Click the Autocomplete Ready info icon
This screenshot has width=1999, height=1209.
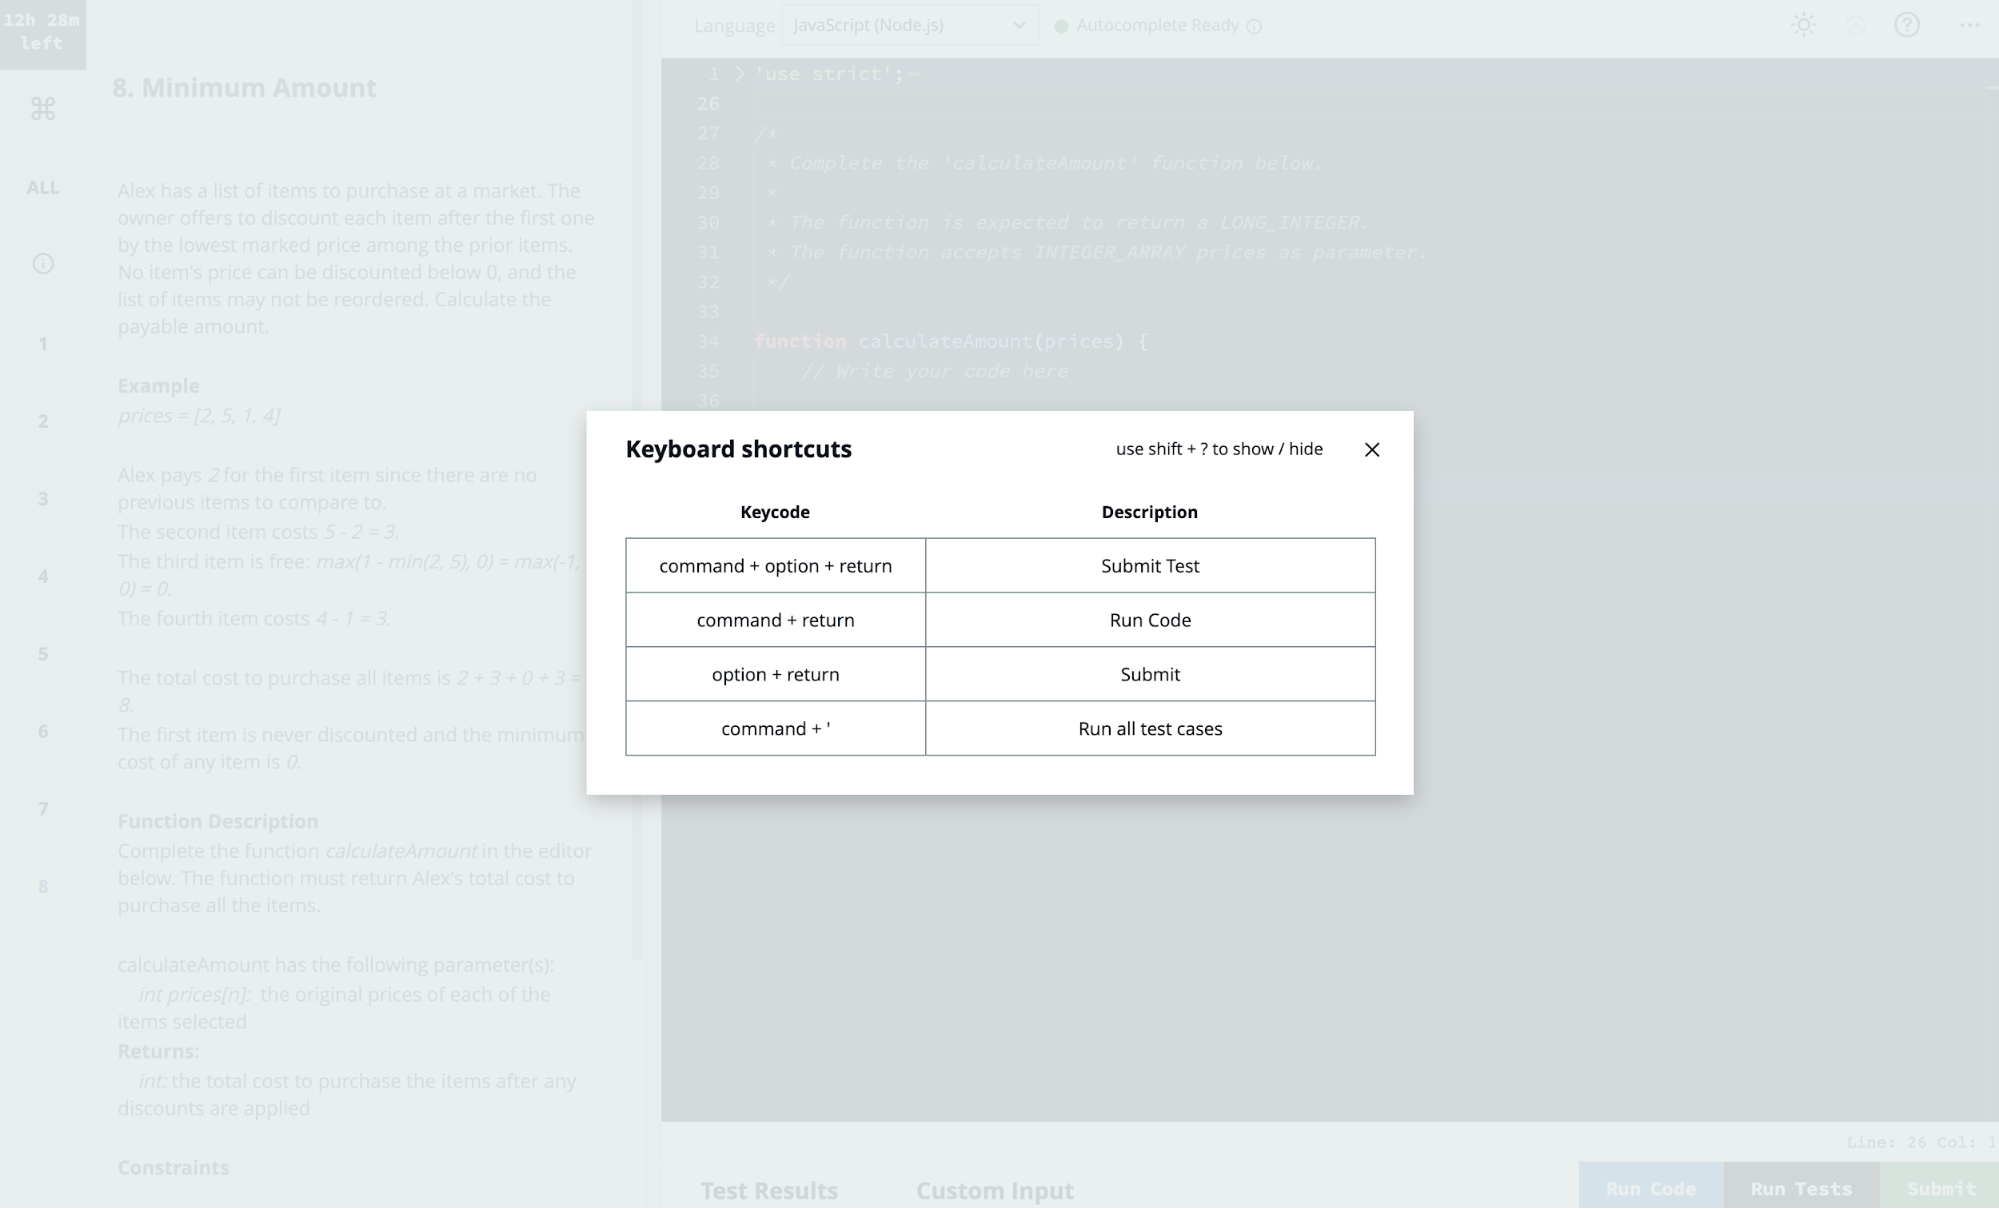click(x=1254, y=26)
